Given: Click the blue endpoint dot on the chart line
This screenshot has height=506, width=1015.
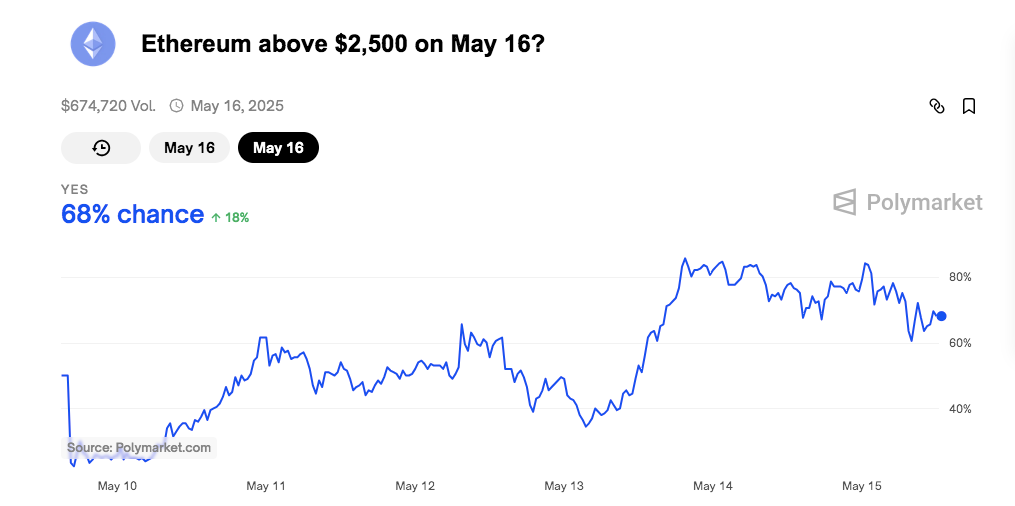Looking at the screenshot, I should (941, 316).
